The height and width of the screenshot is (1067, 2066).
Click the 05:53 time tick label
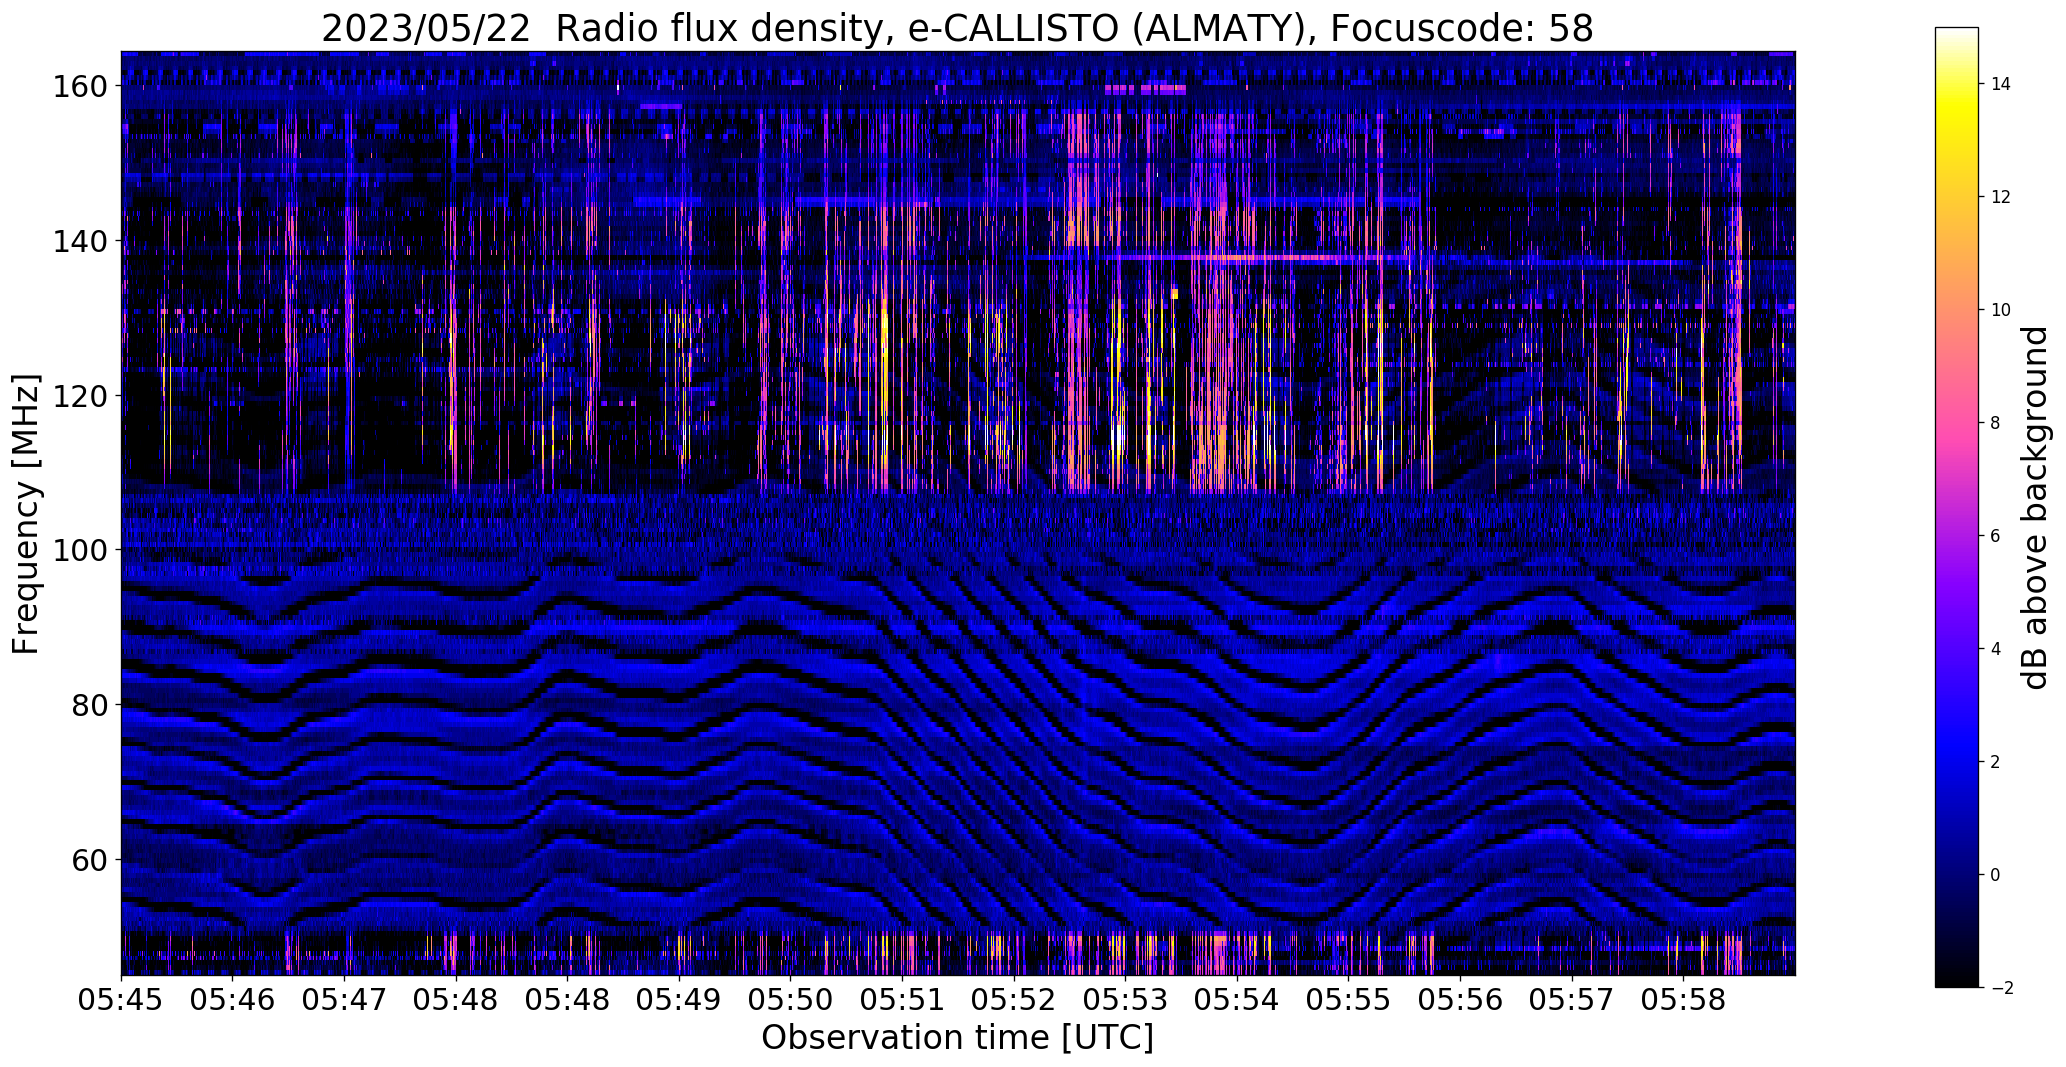pyautogui.click(x=1125, y=1001)
